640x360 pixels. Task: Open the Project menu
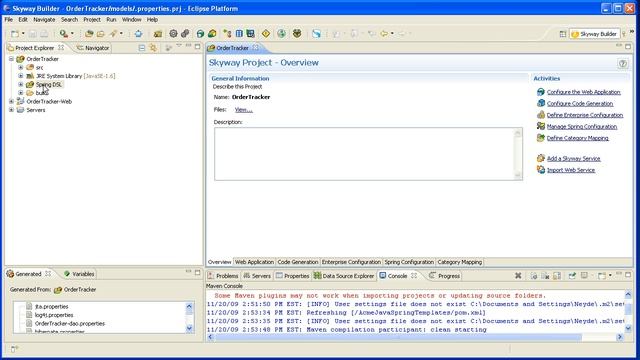click(92, 19)
